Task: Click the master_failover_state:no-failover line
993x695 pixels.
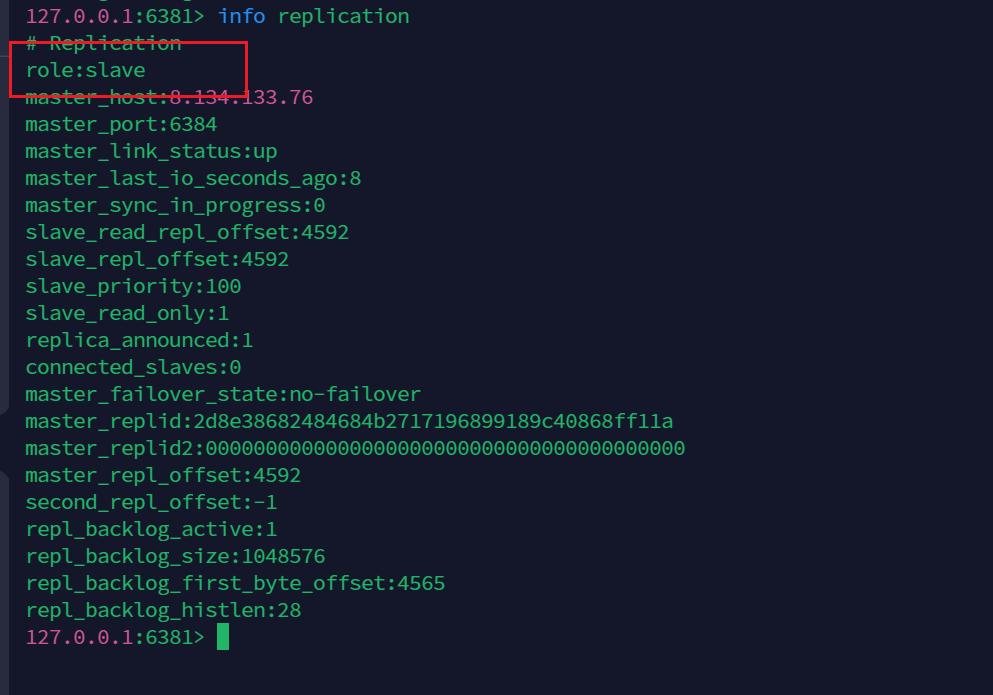Action: [223, 394]
